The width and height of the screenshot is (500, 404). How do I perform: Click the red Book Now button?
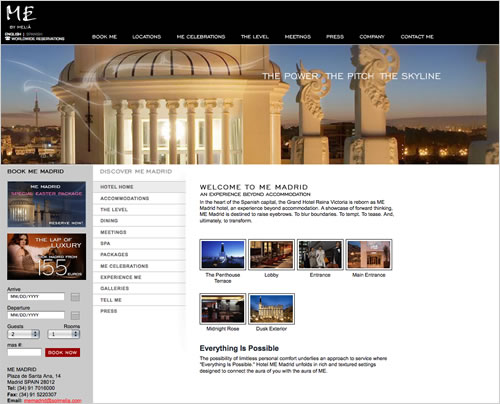pyautogui.click(x=62, y=352)
